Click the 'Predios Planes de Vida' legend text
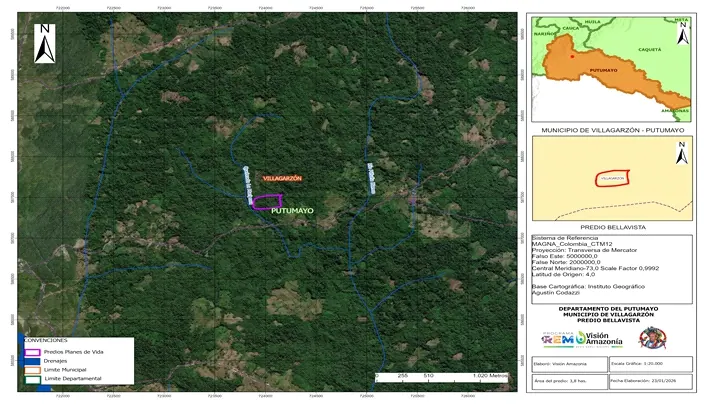709x404 pixels. click(73, 352)
